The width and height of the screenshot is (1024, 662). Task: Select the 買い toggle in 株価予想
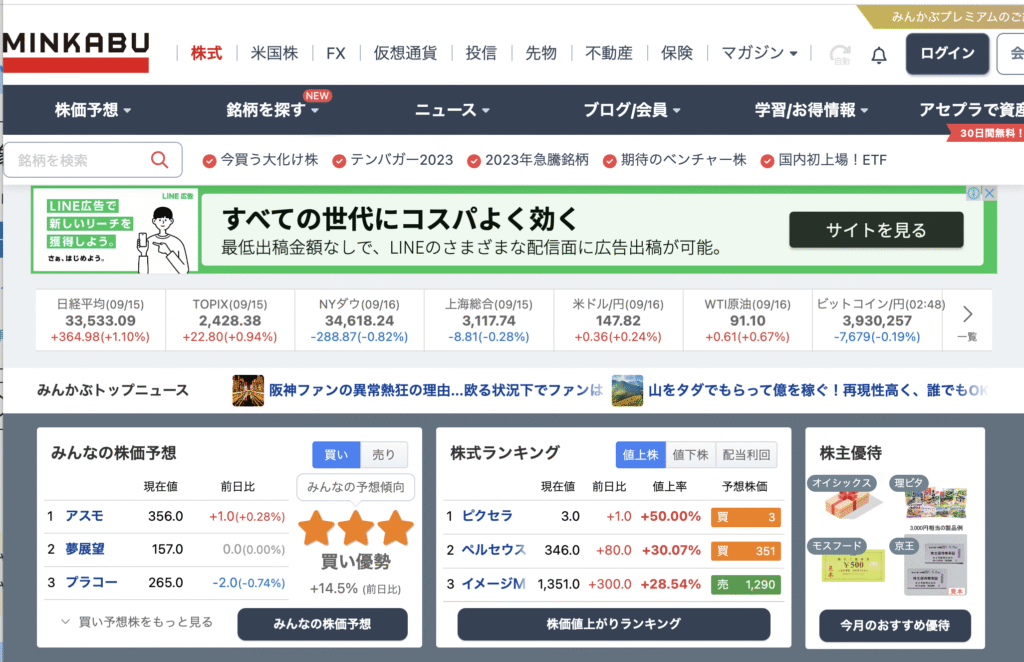point(336,454)
